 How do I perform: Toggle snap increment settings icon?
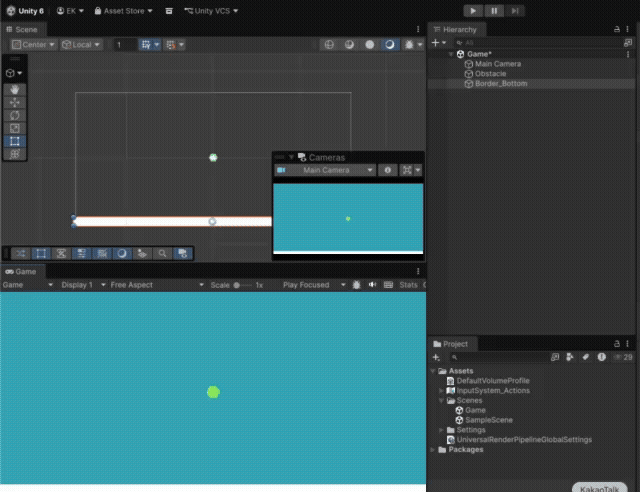(x=171, y=45)
